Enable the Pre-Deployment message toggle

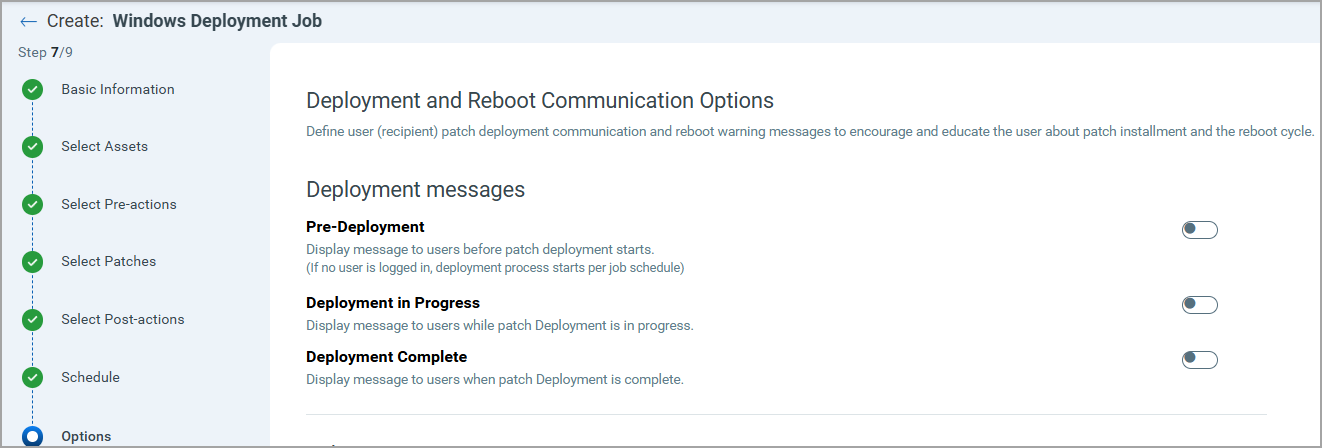click(1199, 230)
